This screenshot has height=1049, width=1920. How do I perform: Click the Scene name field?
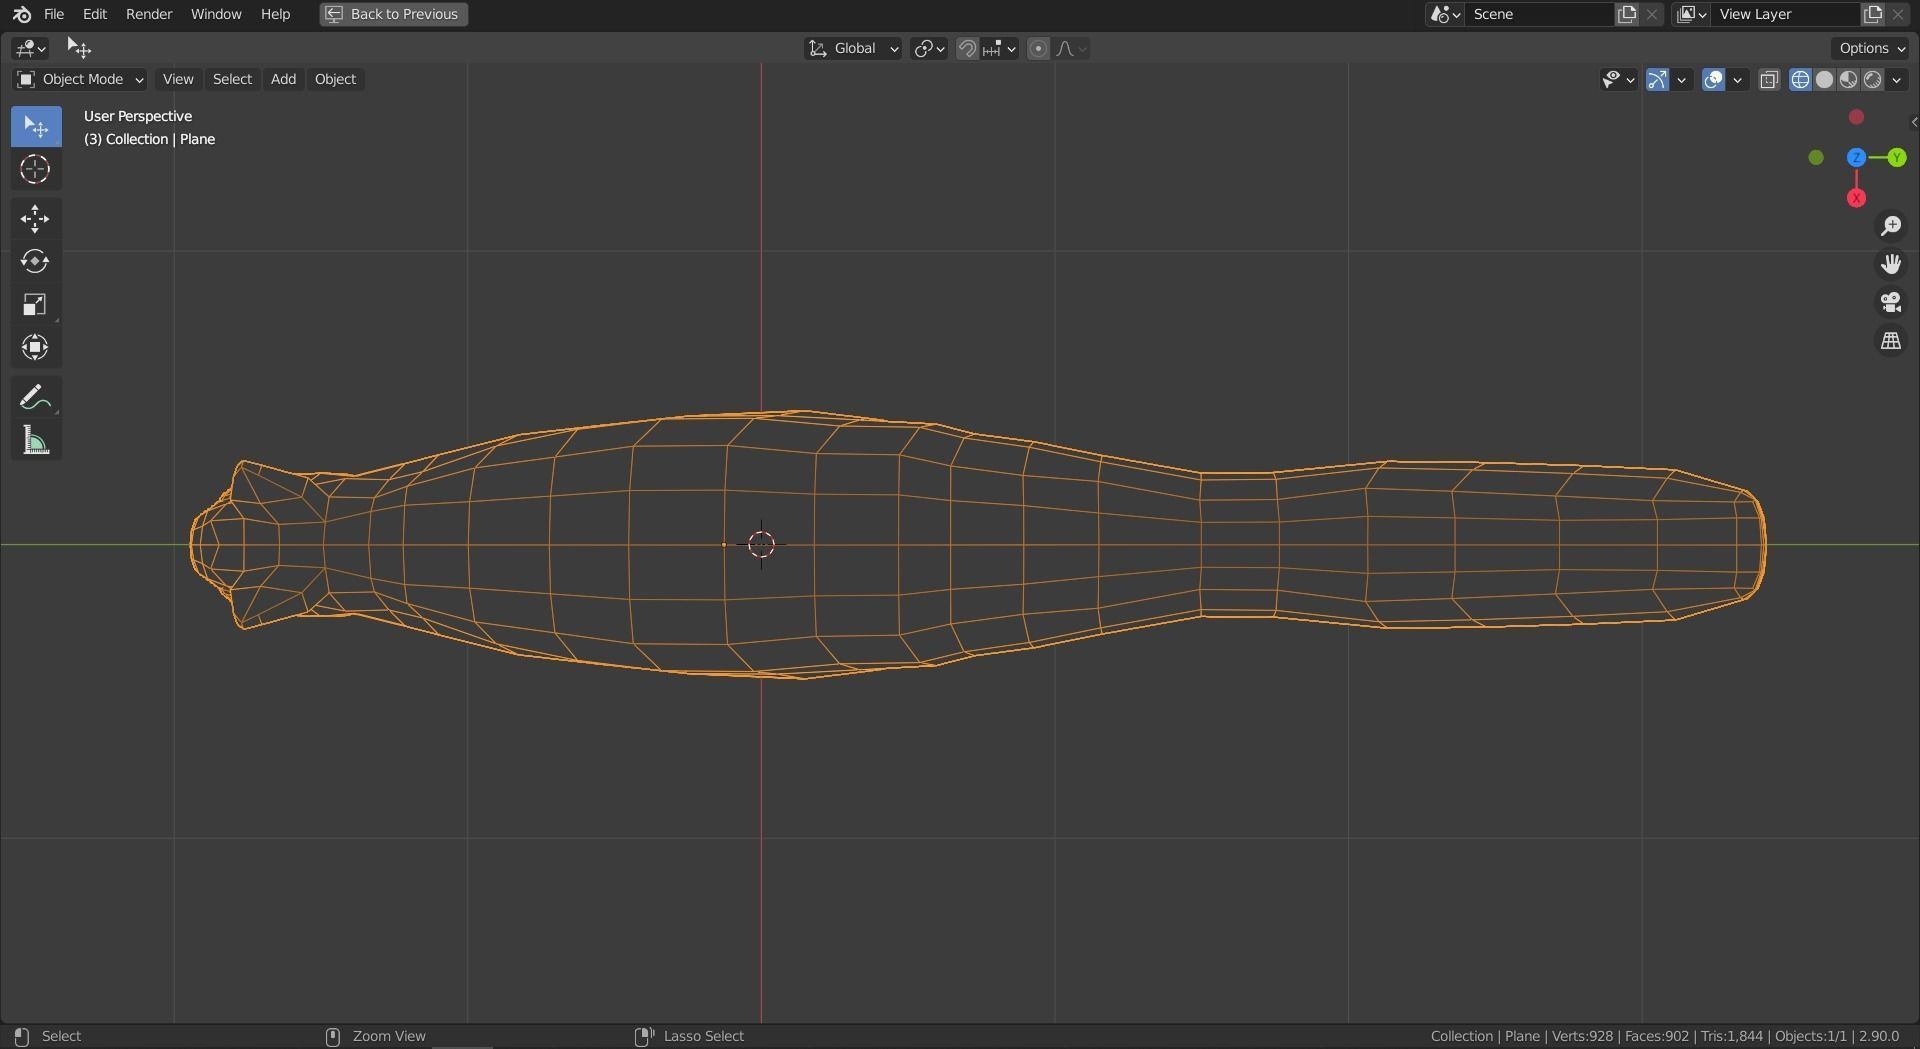[1540, 14]
